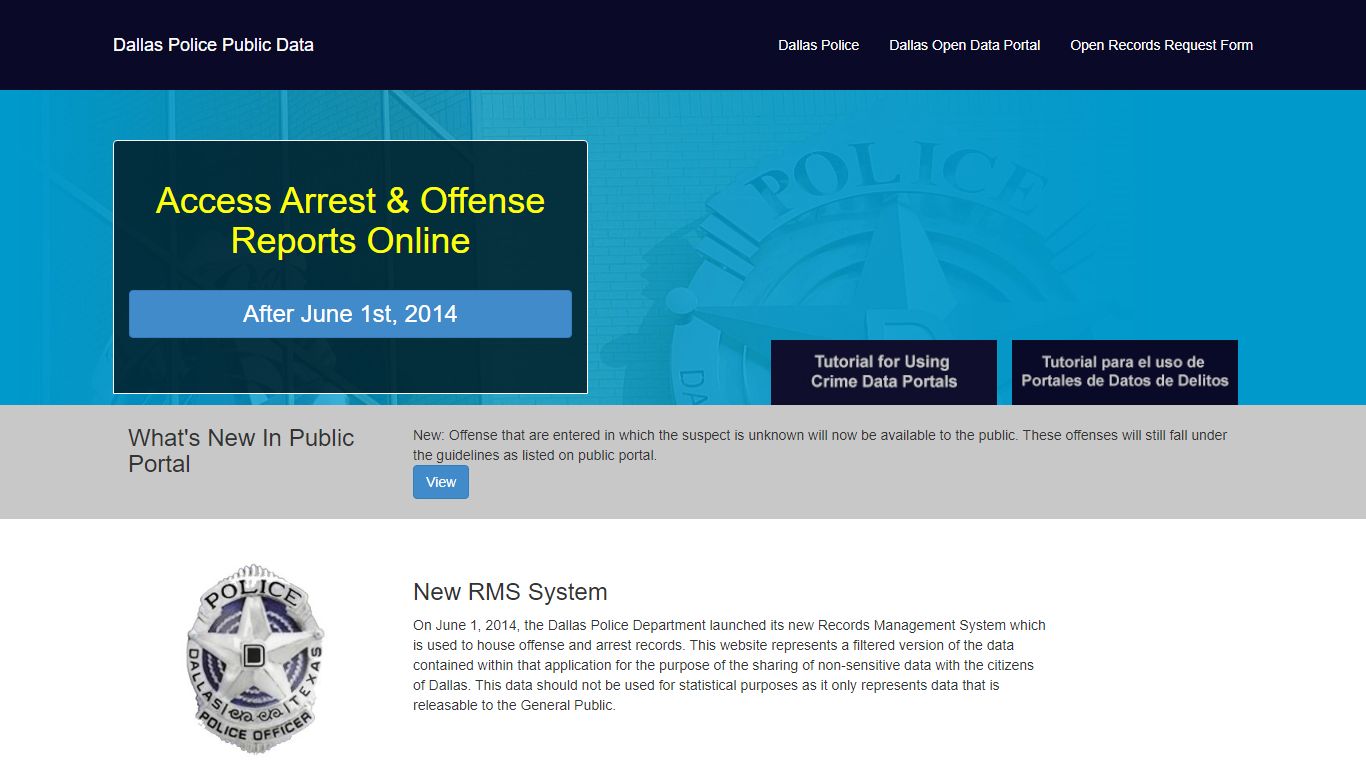Click the Access Arrest & Offense Reports Online heading

click(350, 221)
